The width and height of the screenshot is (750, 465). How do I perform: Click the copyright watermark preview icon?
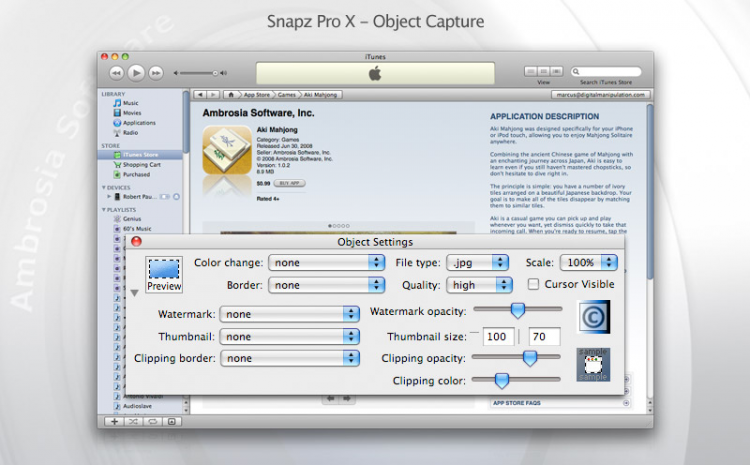click(x=594, y=317)
